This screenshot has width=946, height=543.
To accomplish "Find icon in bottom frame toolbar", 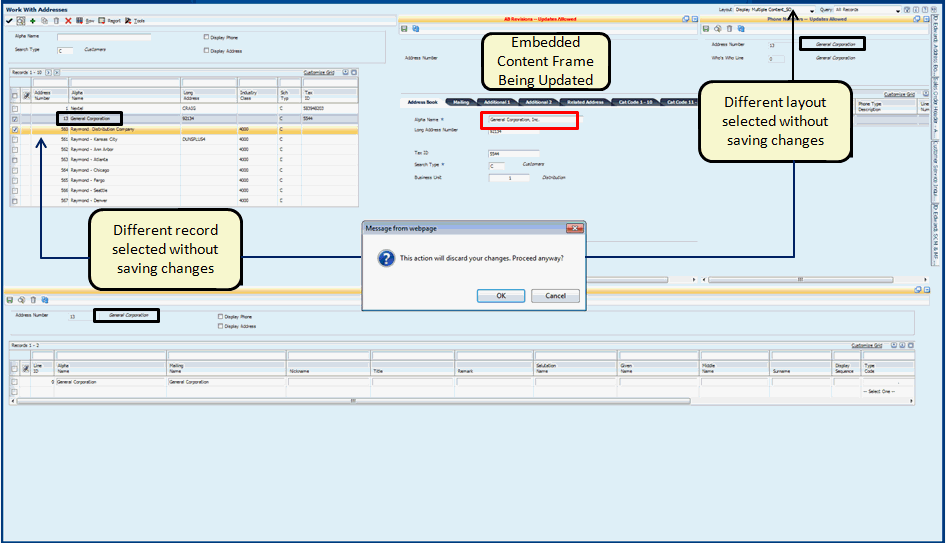I will 22,300.
